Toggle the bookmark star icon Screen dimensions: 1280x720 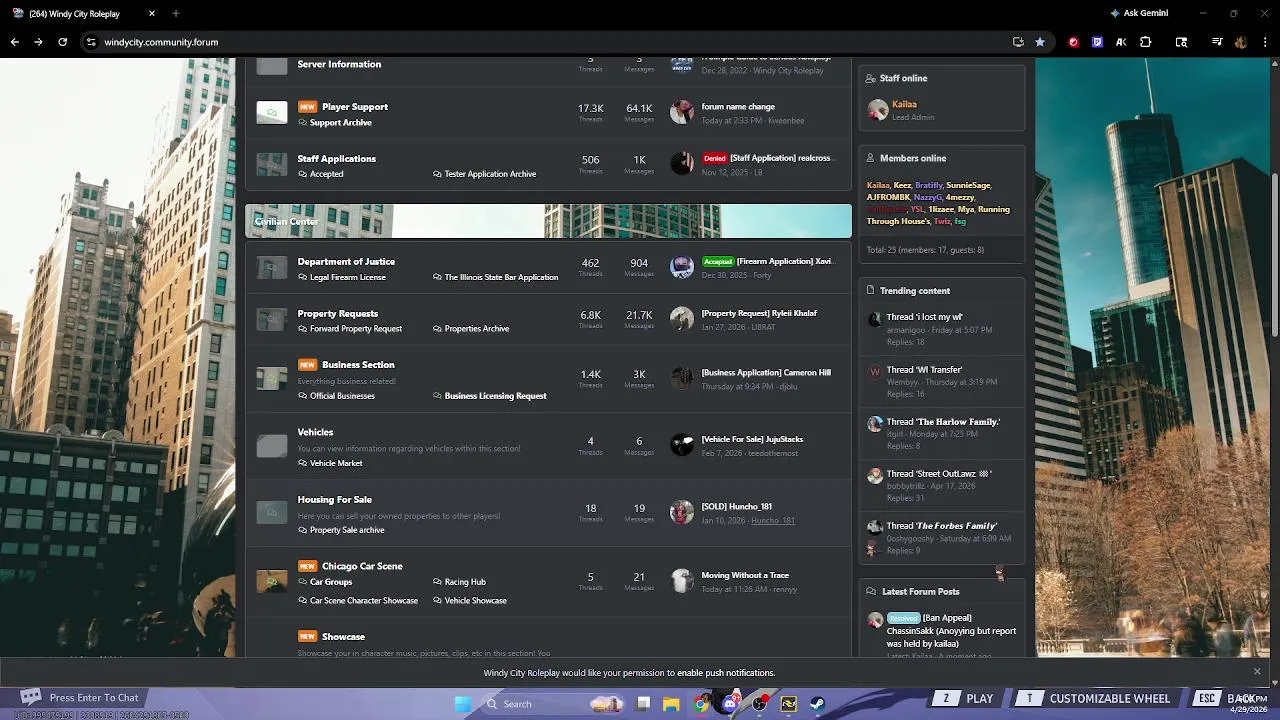(1040, 42)
